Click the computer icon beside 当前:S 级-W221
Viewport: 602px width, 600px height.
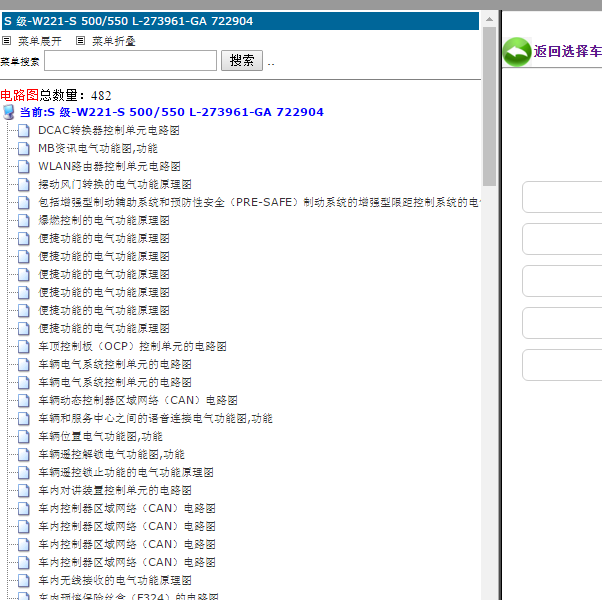[8, 112]
